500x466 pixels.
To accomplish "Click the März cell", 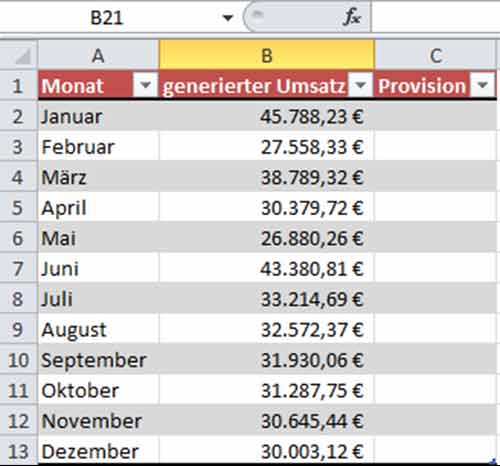I will (98, 177).
